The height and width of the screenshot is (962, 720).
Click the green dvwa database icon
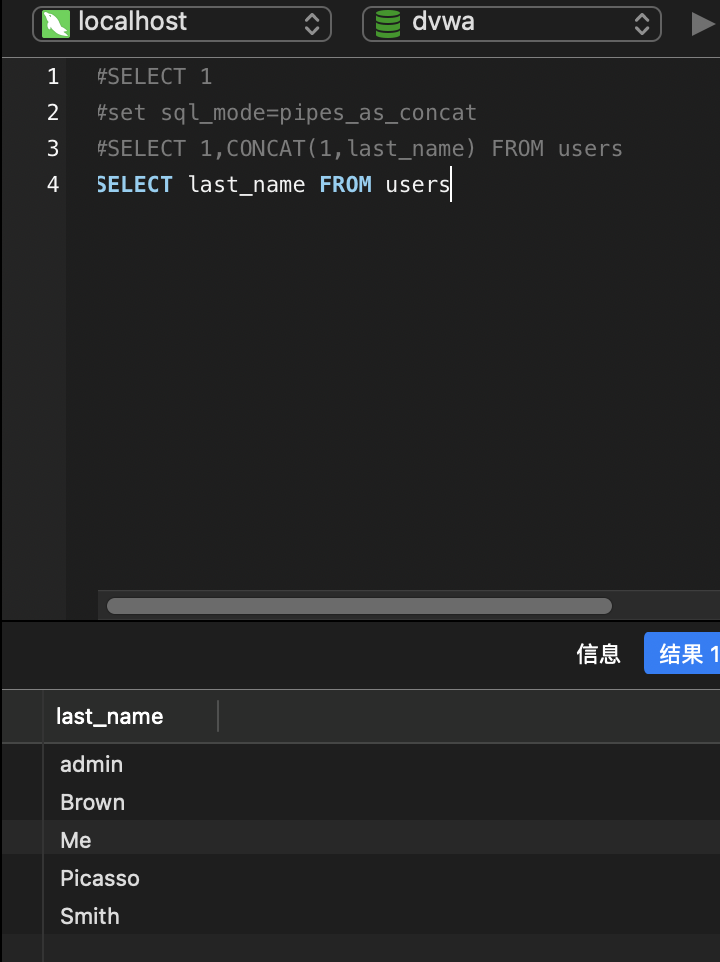coord(387,23)
